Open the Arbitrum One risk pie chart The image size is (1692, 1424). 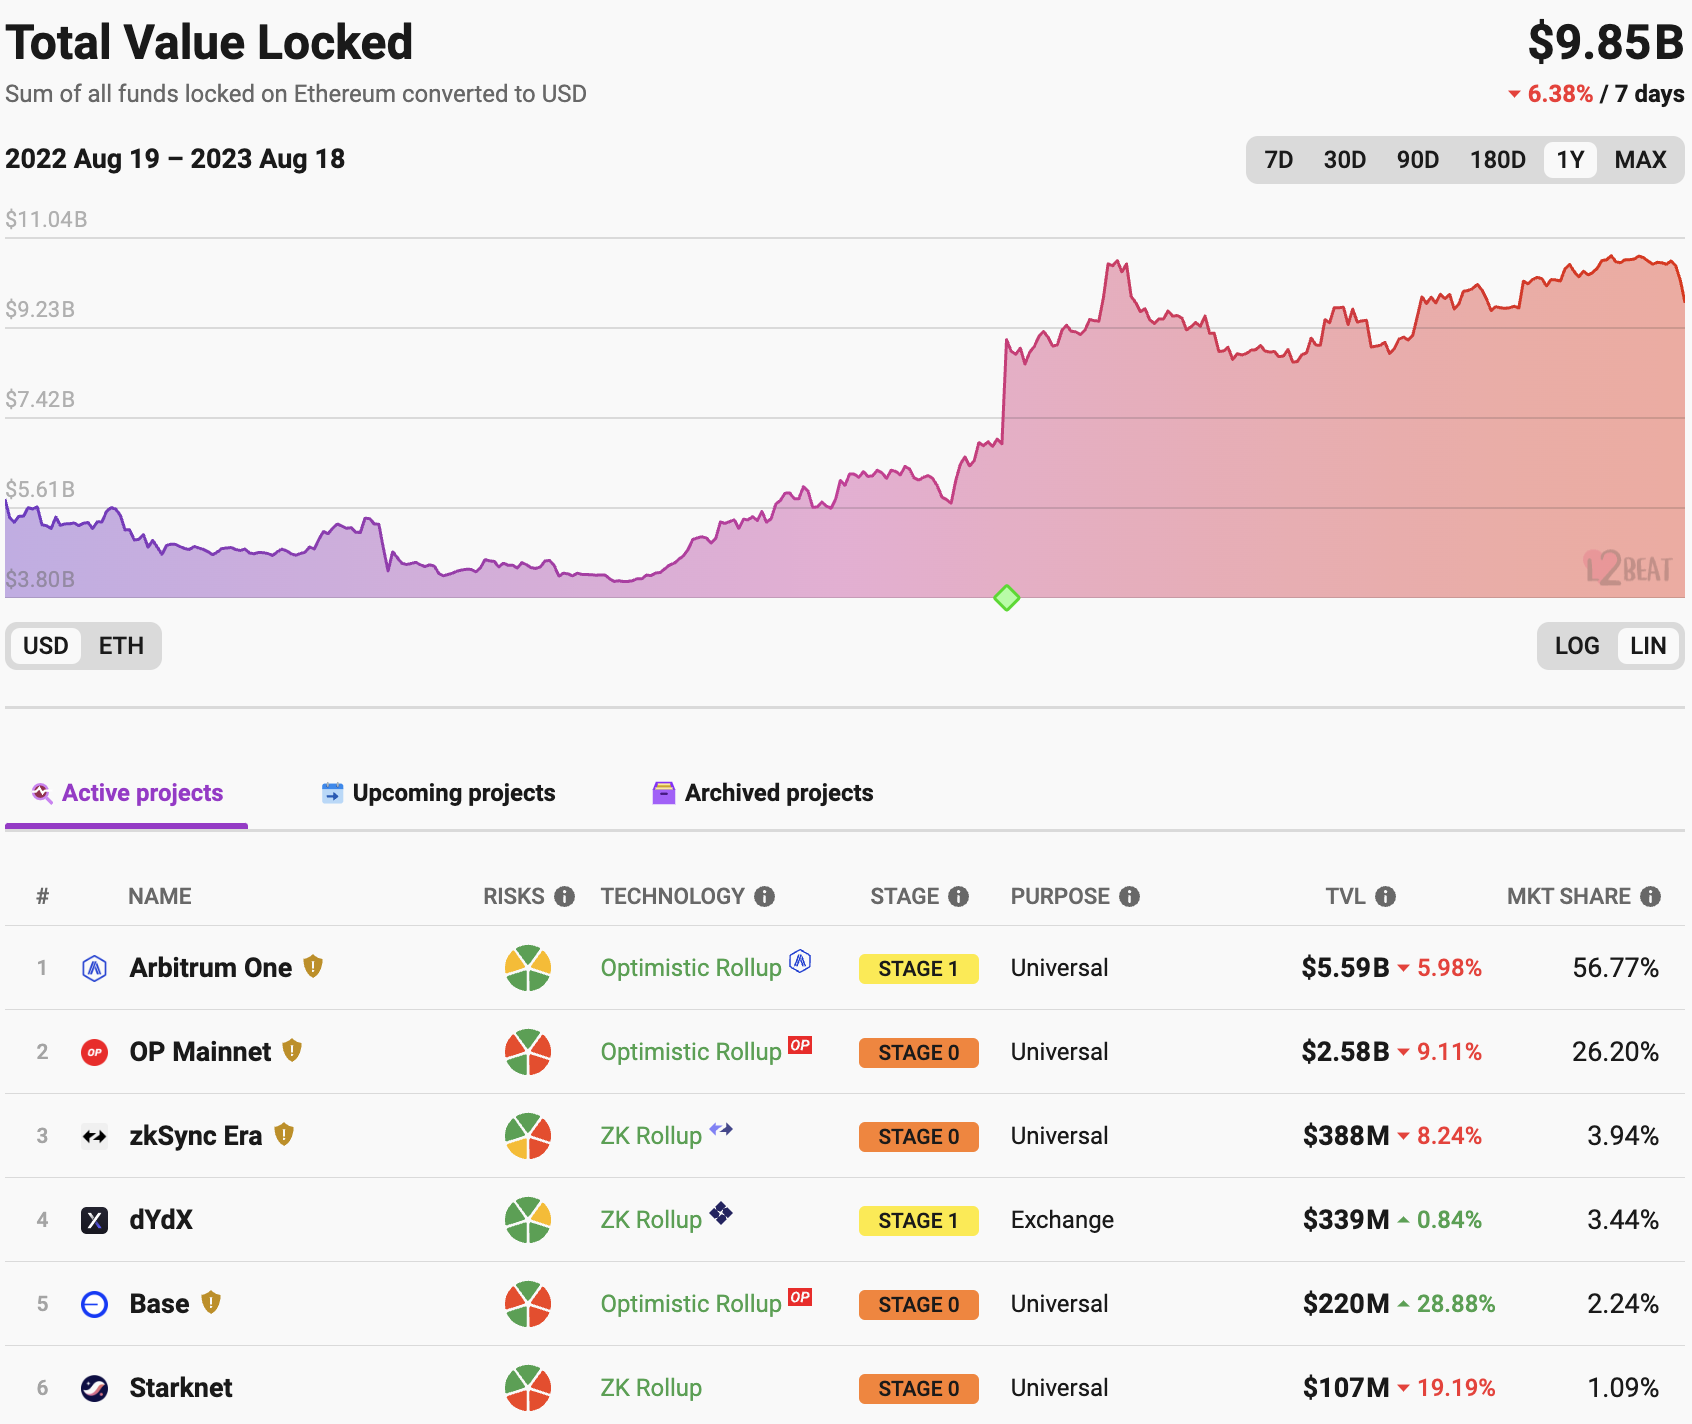click(528, 968)
